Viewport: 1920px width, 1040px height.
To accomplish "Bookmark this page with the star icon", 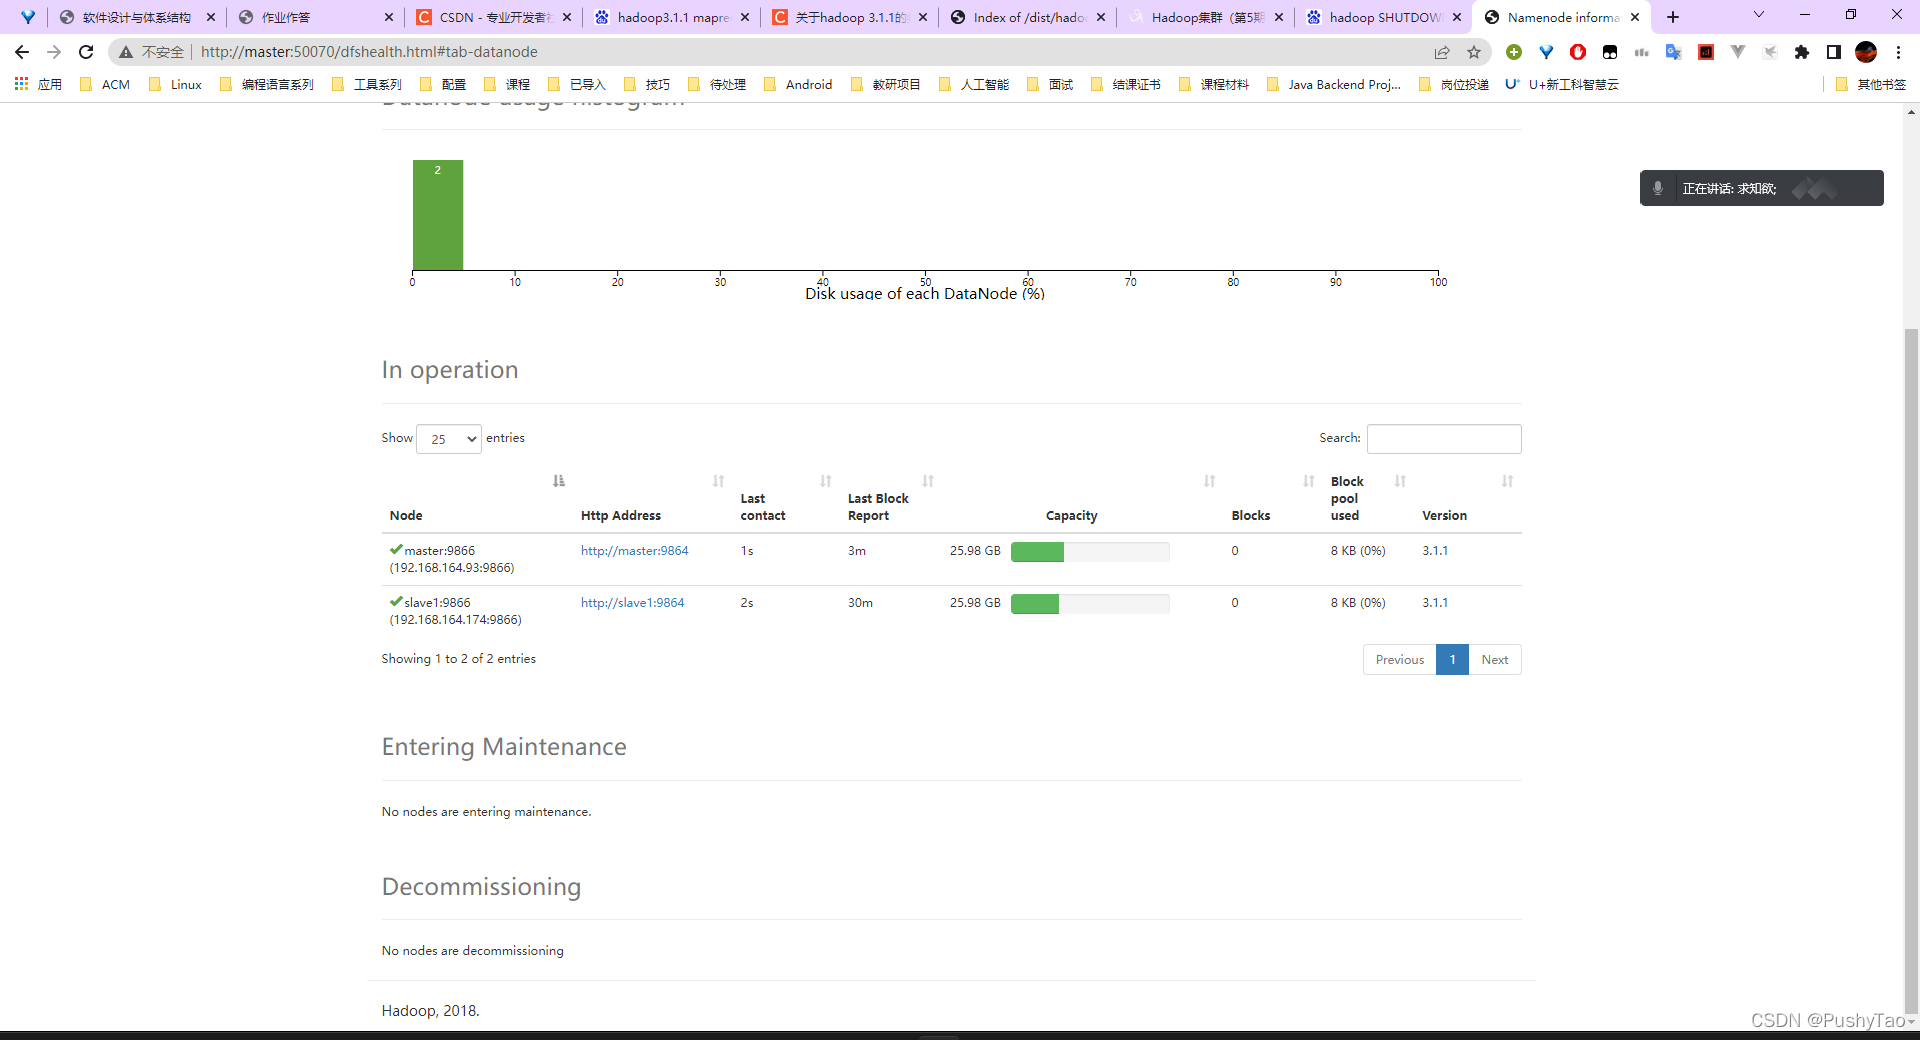I will pyautogui.click(x=1474, y=52).
